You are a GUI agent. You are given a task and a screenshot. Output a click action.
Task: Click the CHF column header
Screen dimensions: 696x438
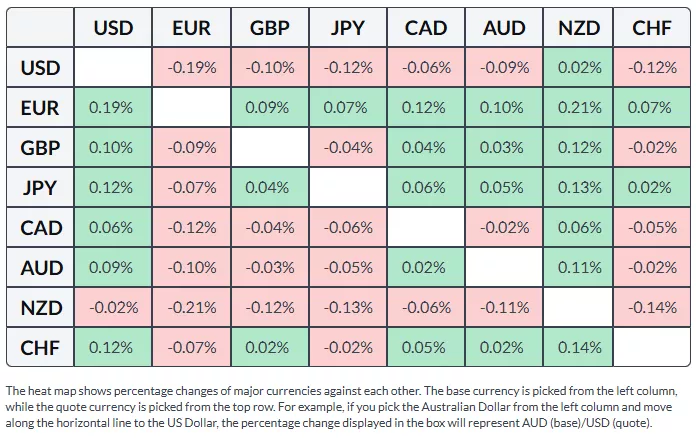[x=652, y=28]
